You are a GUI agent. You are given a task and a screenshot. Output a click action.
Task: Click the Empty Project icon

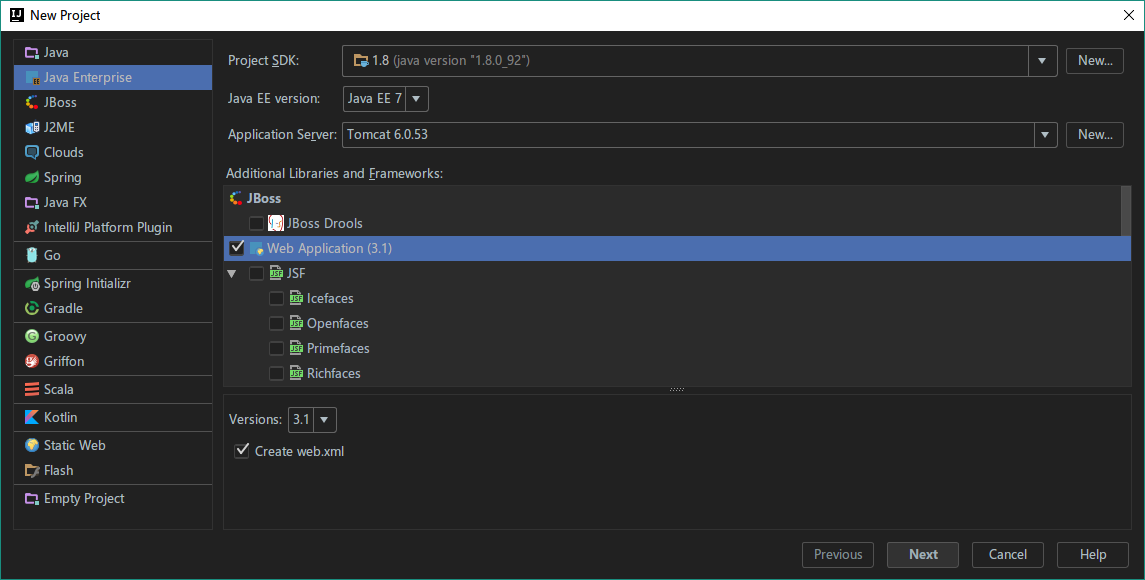point(31,498)
